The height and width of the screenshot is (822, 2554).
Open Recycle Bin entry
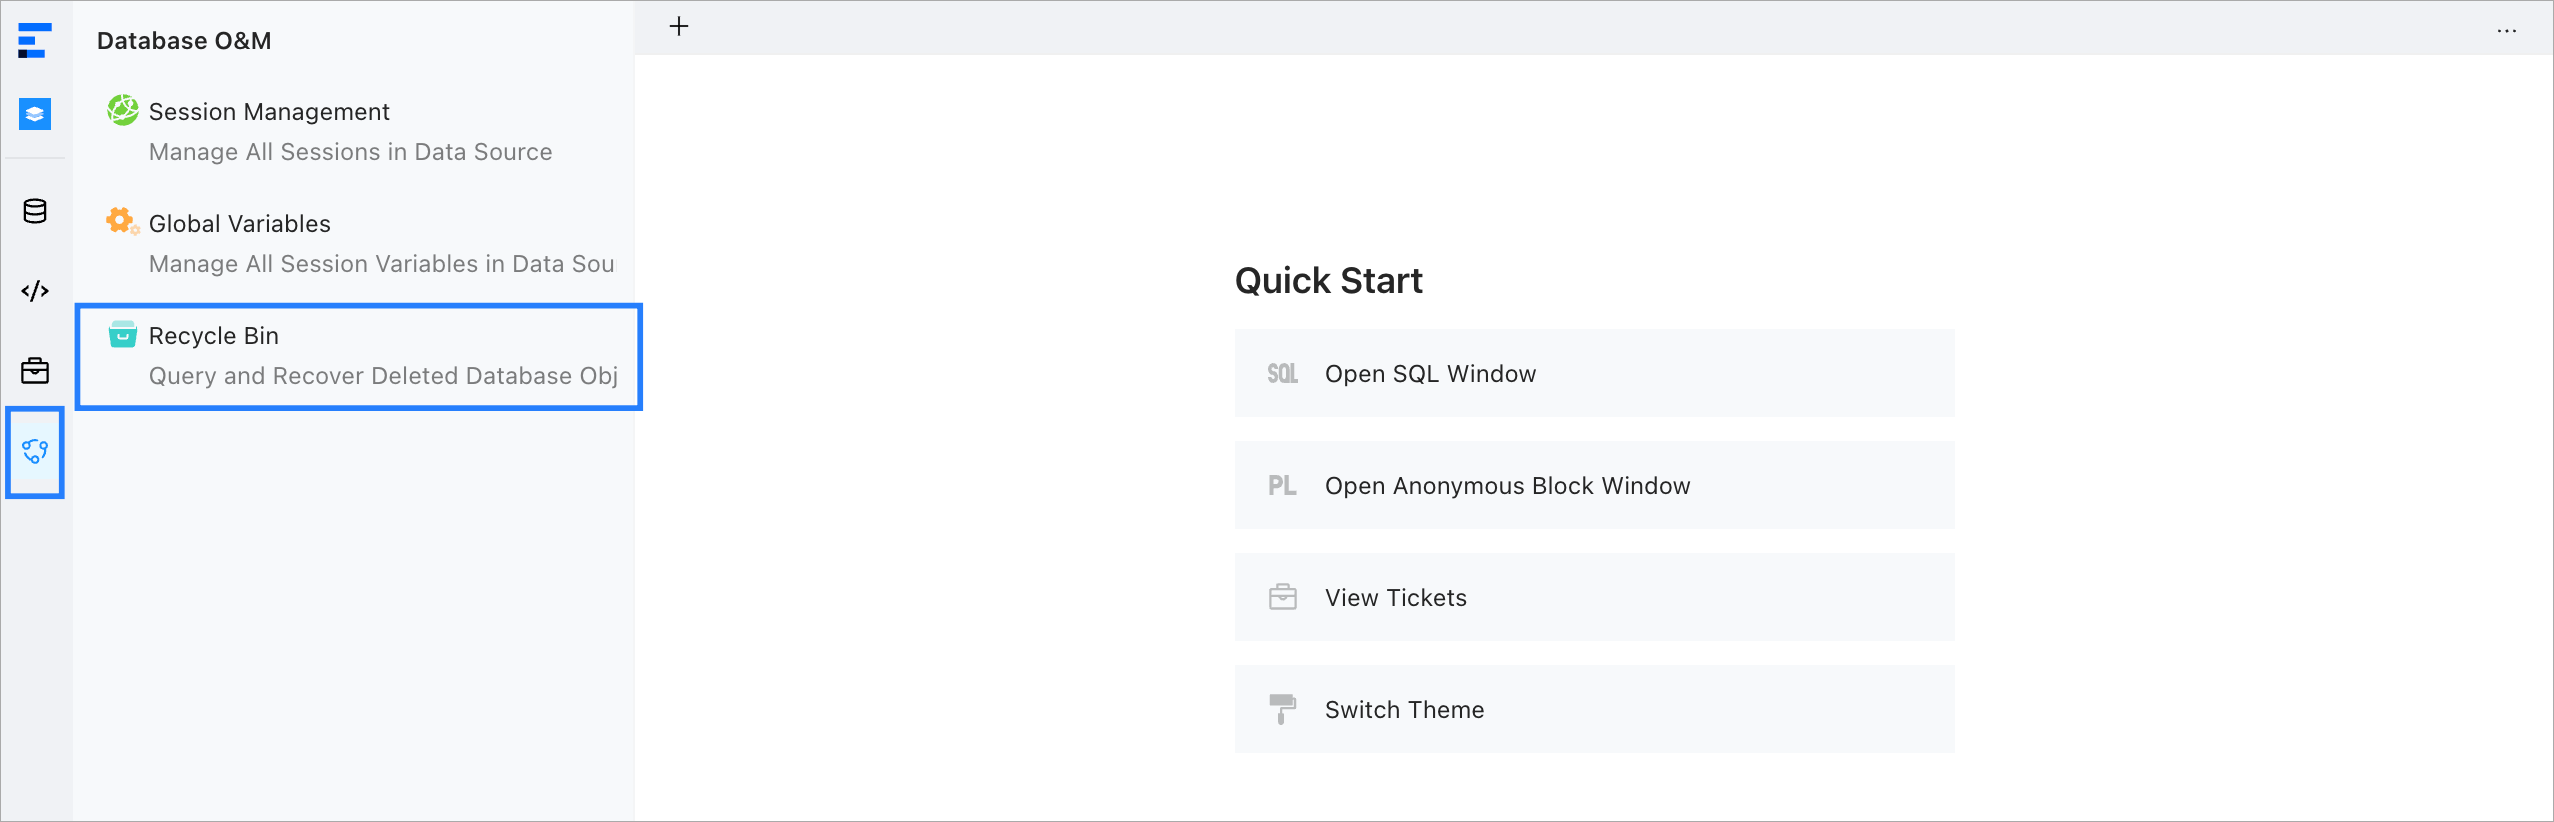tap(213, 336)
